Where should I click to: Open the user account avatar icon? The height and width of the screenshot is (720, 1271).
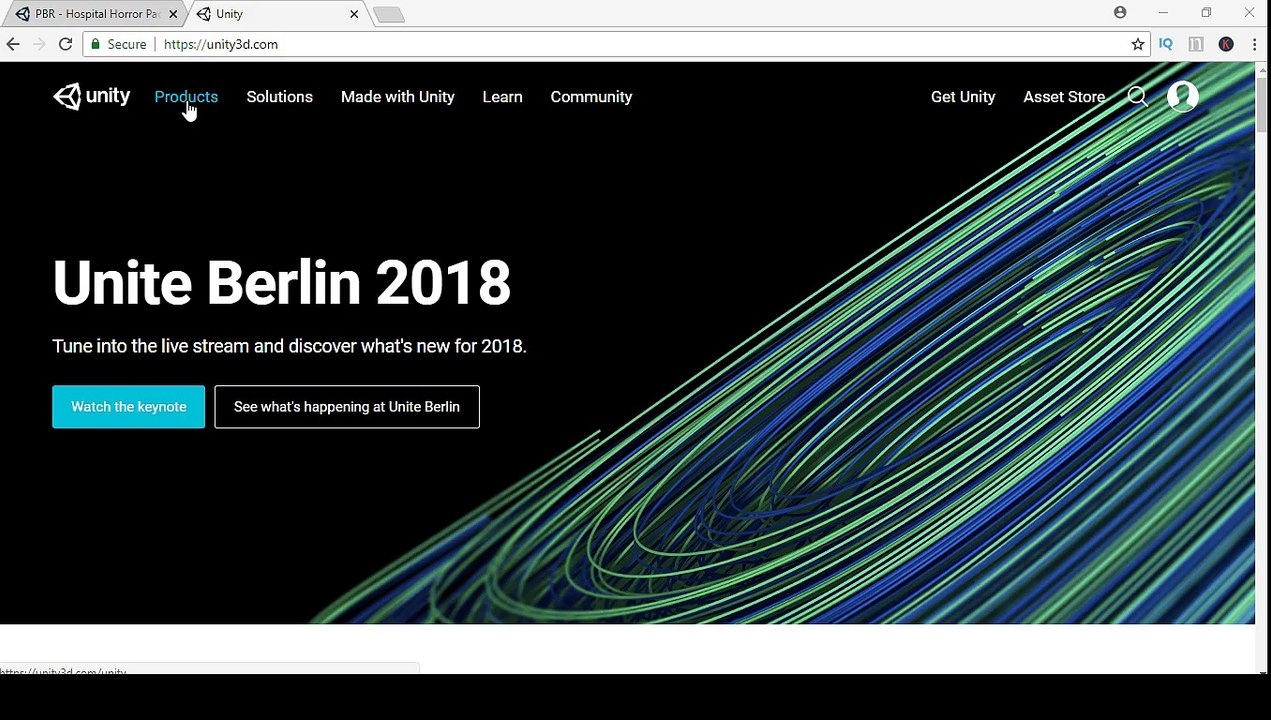point(1182,96)
